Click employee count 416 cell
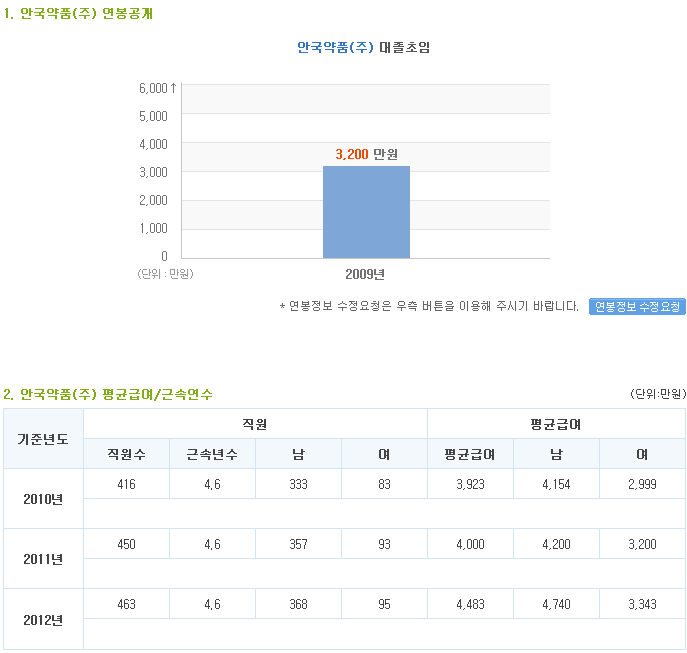Viewport: 687px width, 653px height. pyautogui.click(x=126, y=484)
